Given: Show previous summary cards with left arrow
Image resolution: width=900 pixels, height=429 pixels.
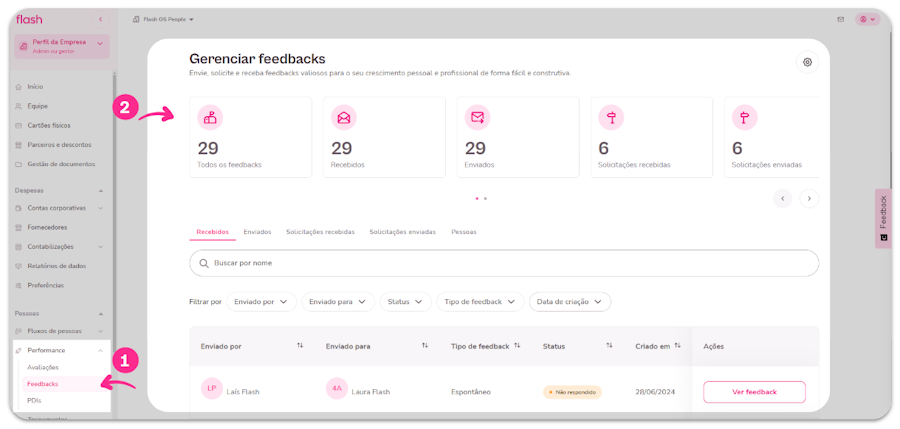Looking at the screenshot, I should click(782, 198).
